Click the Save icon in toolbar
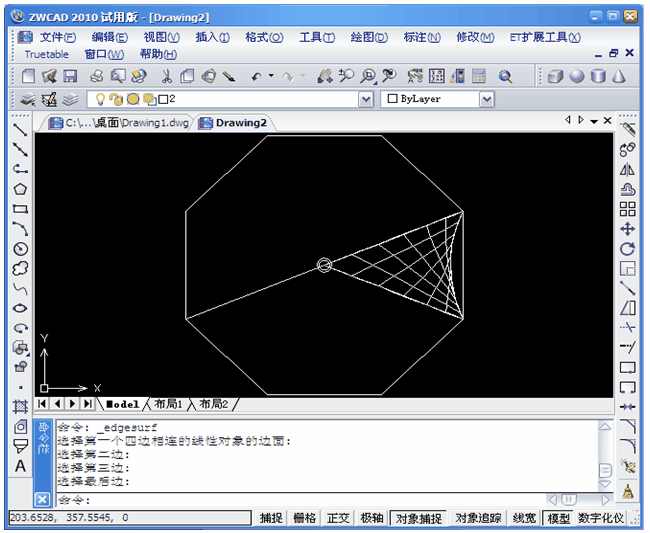This screenshot has width=650, height=533. click(70, 76)
